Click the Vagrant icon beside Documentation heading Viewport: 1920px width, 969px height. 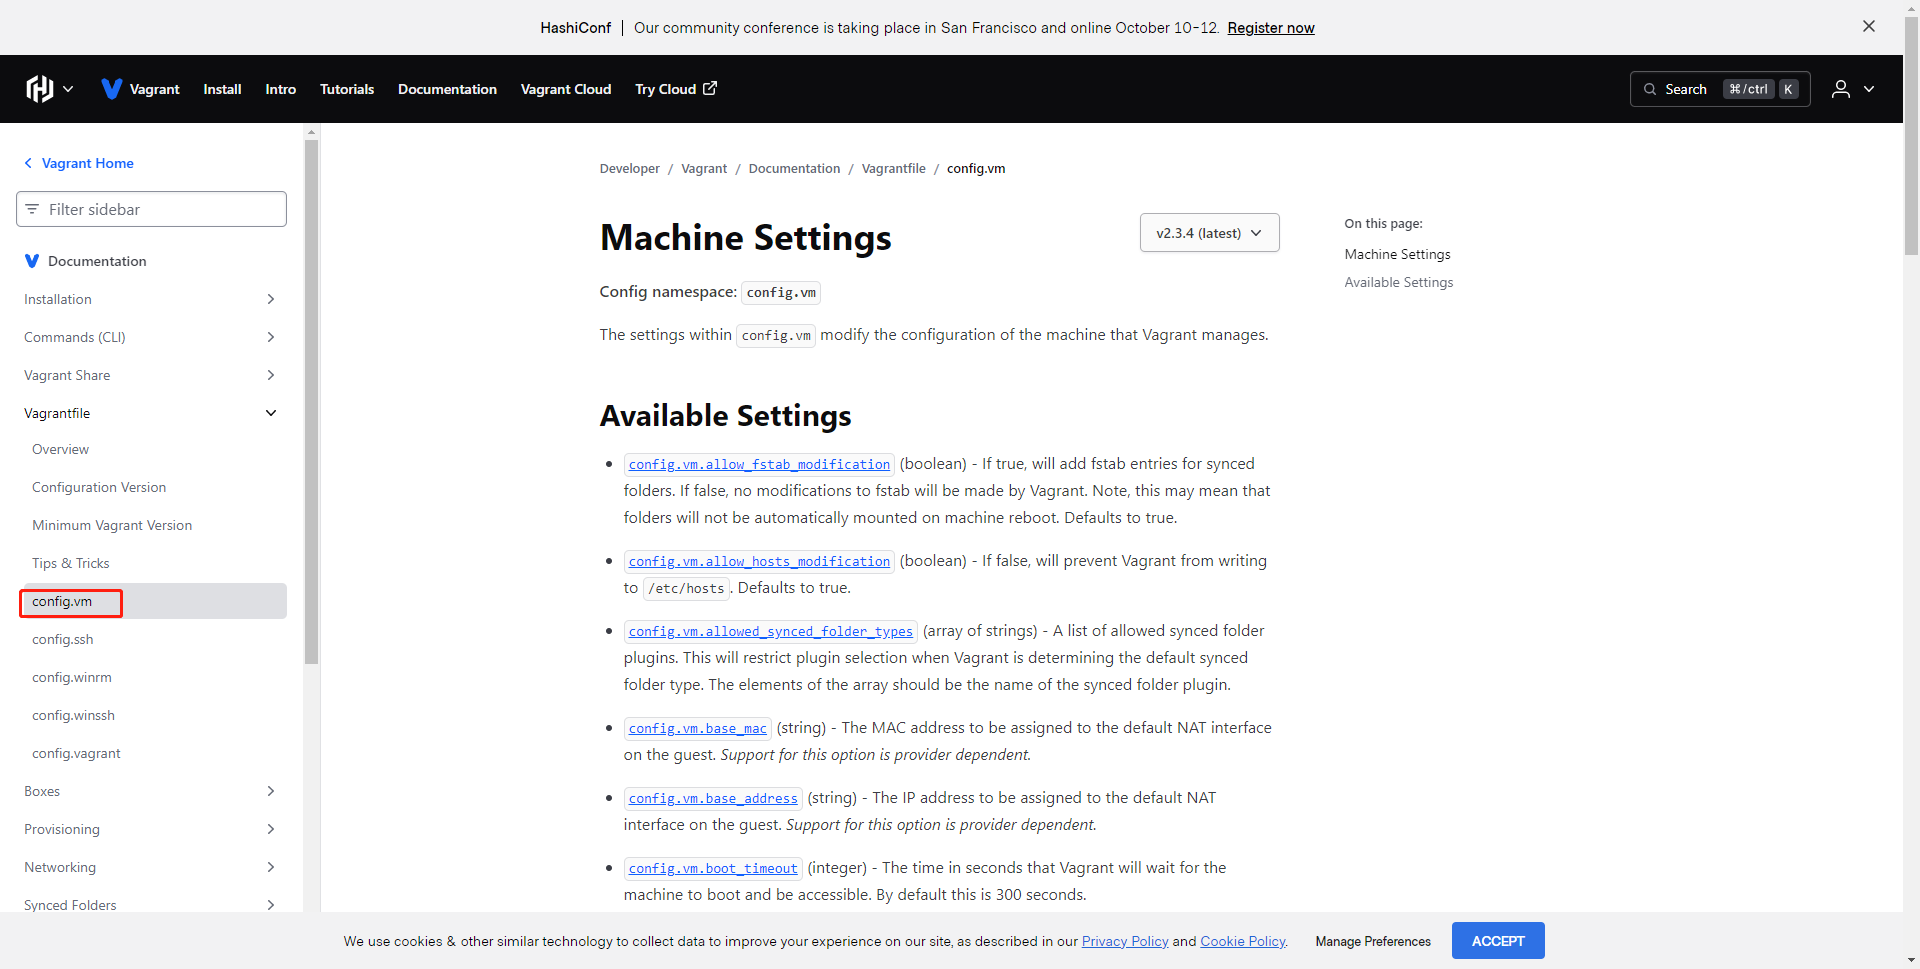point(32,261)
